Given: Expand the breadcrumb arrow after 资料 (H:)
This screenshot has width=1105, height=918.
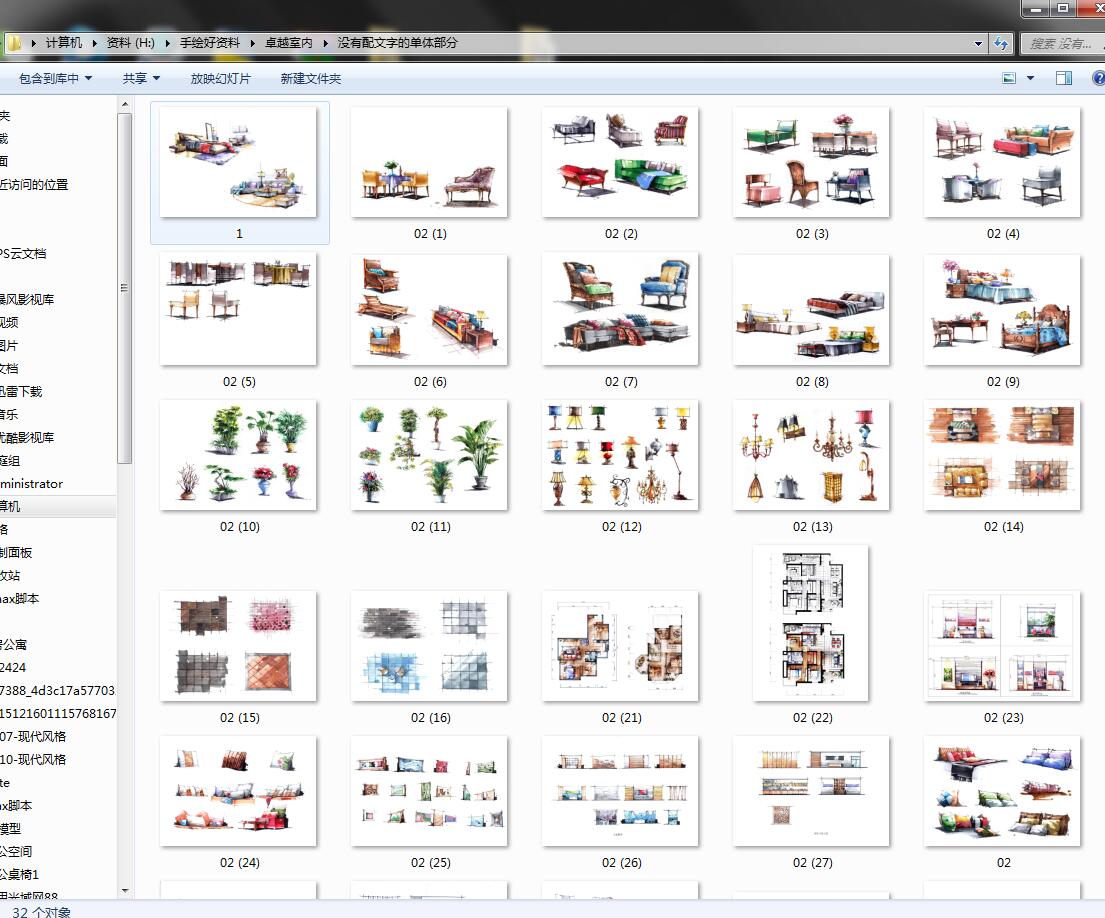Looking at the screenshot, I should click(x=168, y=43).
